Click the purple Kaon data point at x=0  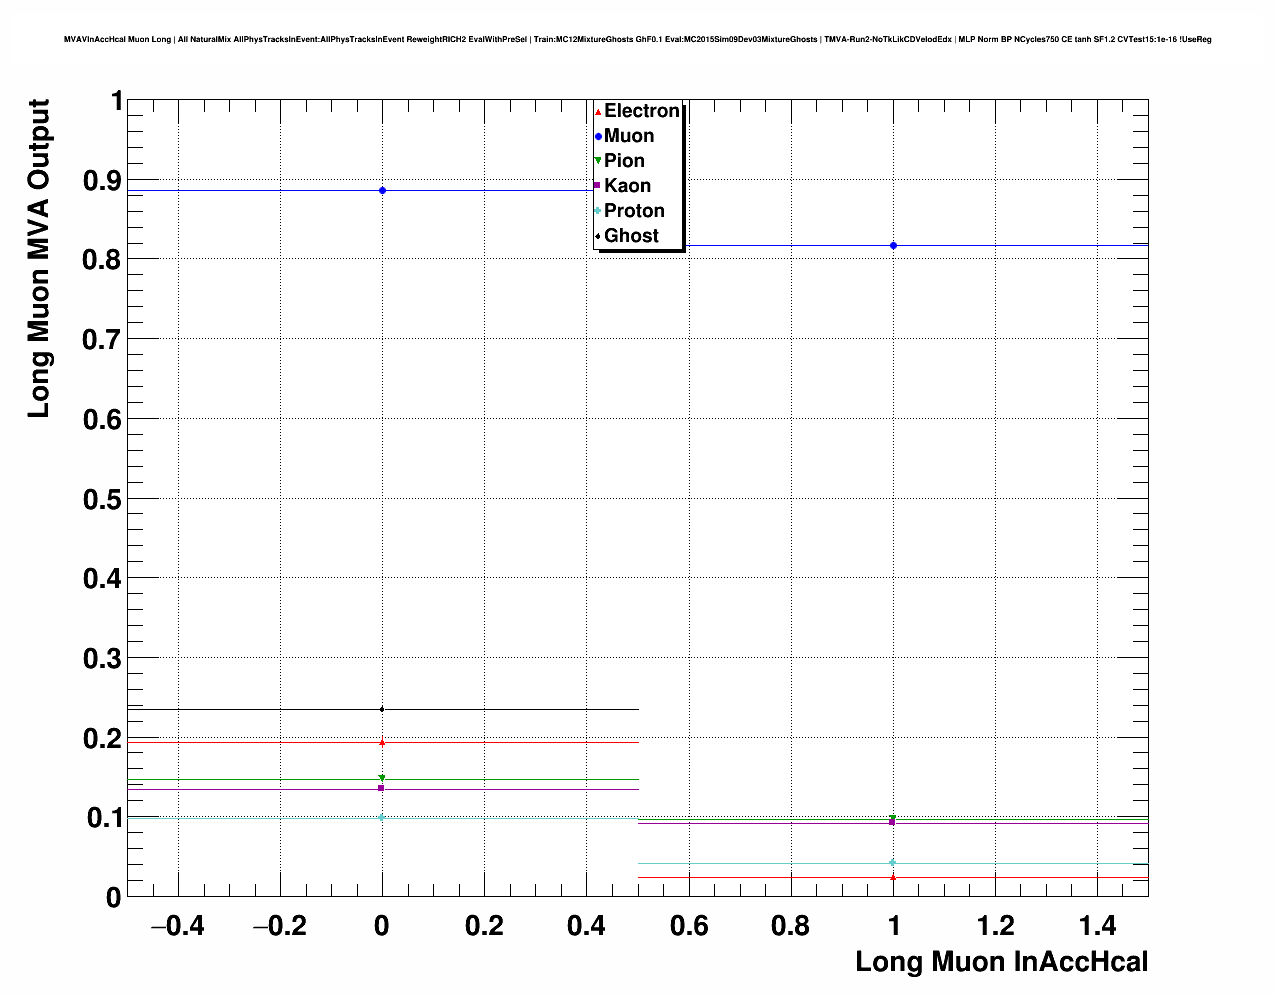381,788
